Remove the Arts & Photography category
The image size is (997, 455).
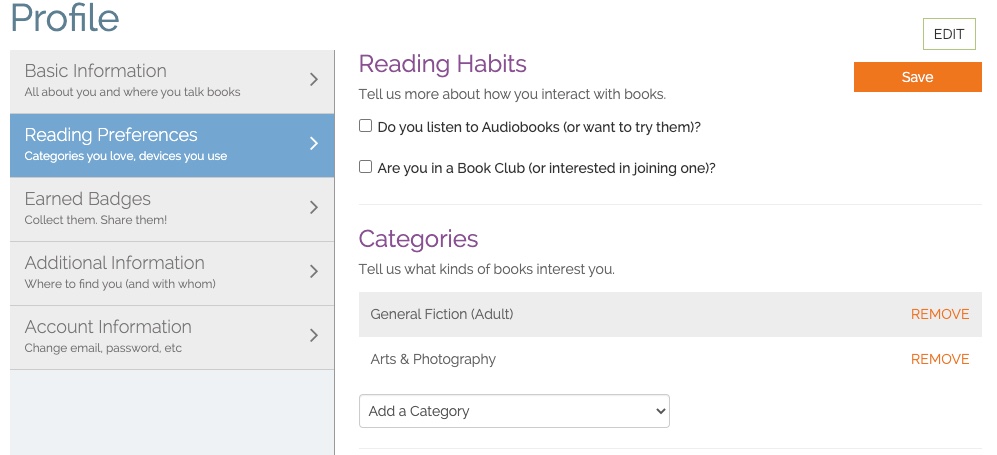939,359
